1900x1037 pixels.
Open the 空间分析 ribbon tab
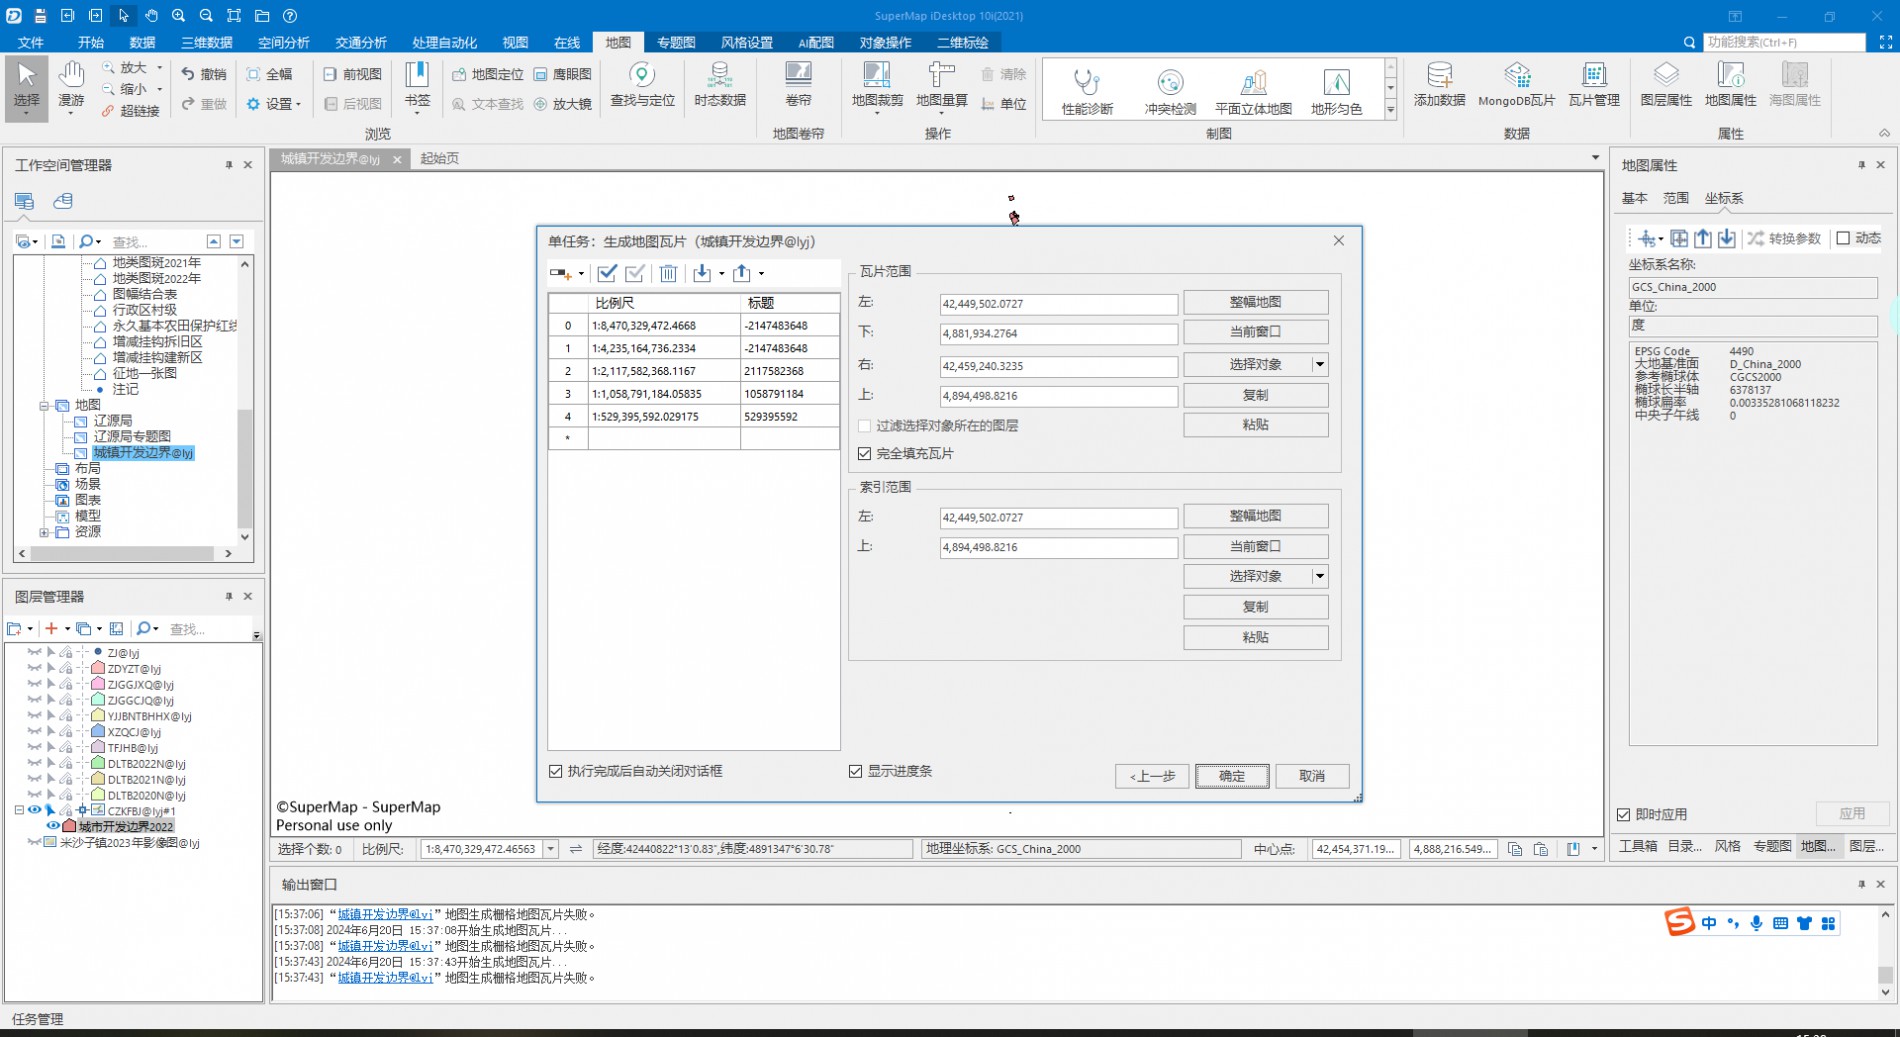click(284, 42)
